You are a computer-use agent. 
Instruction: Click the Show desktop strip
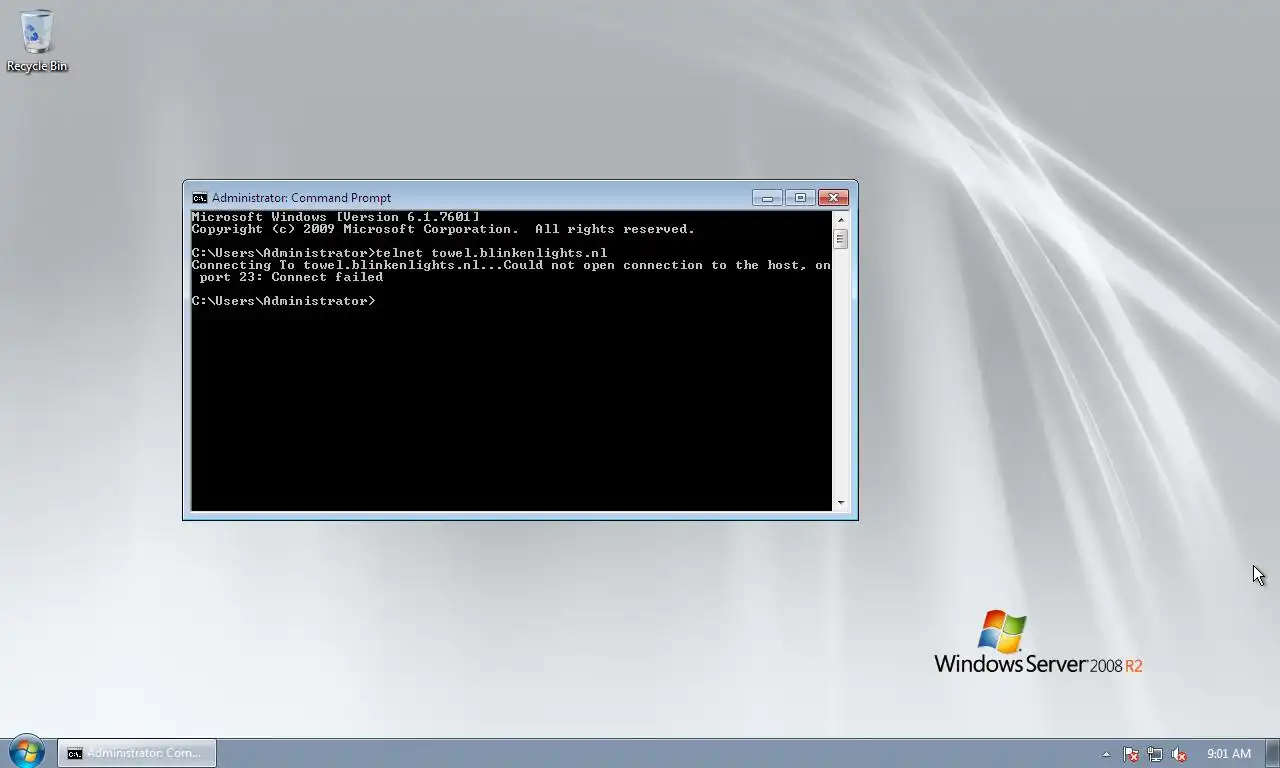[1272, 753]
